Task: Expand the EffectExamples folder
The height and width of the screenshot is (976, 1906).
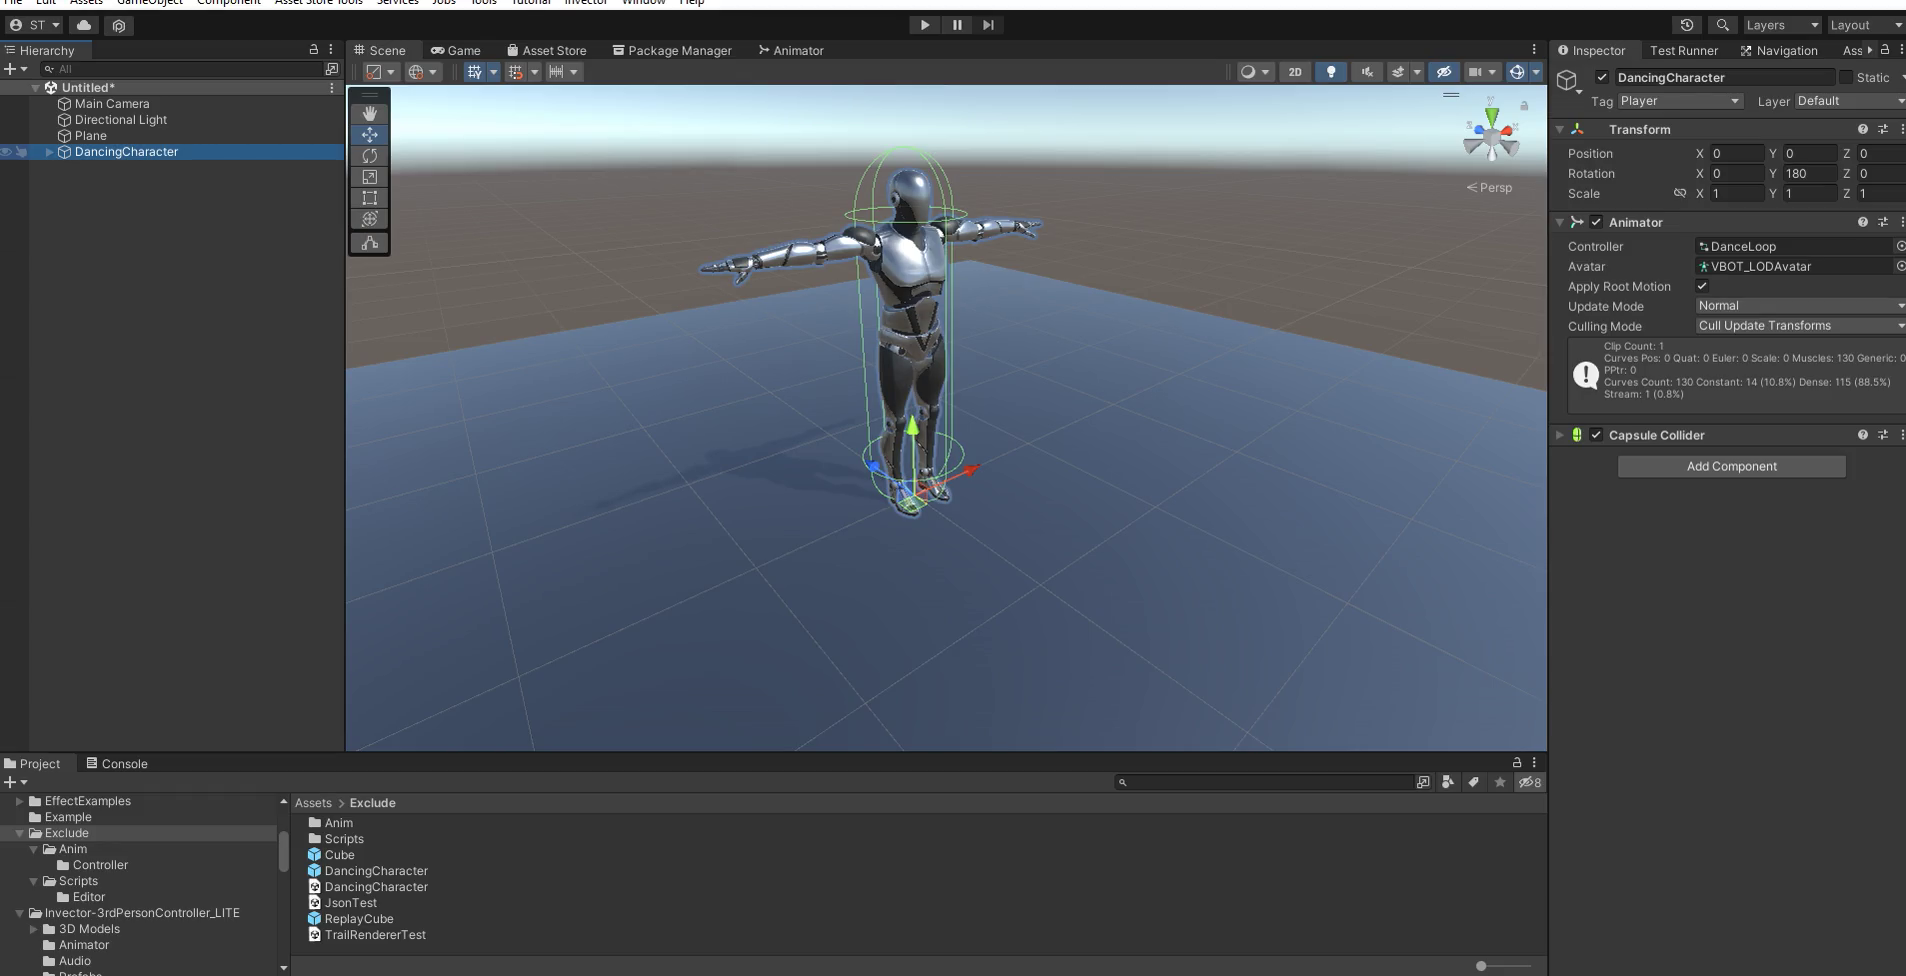Action: pos(19,801)
